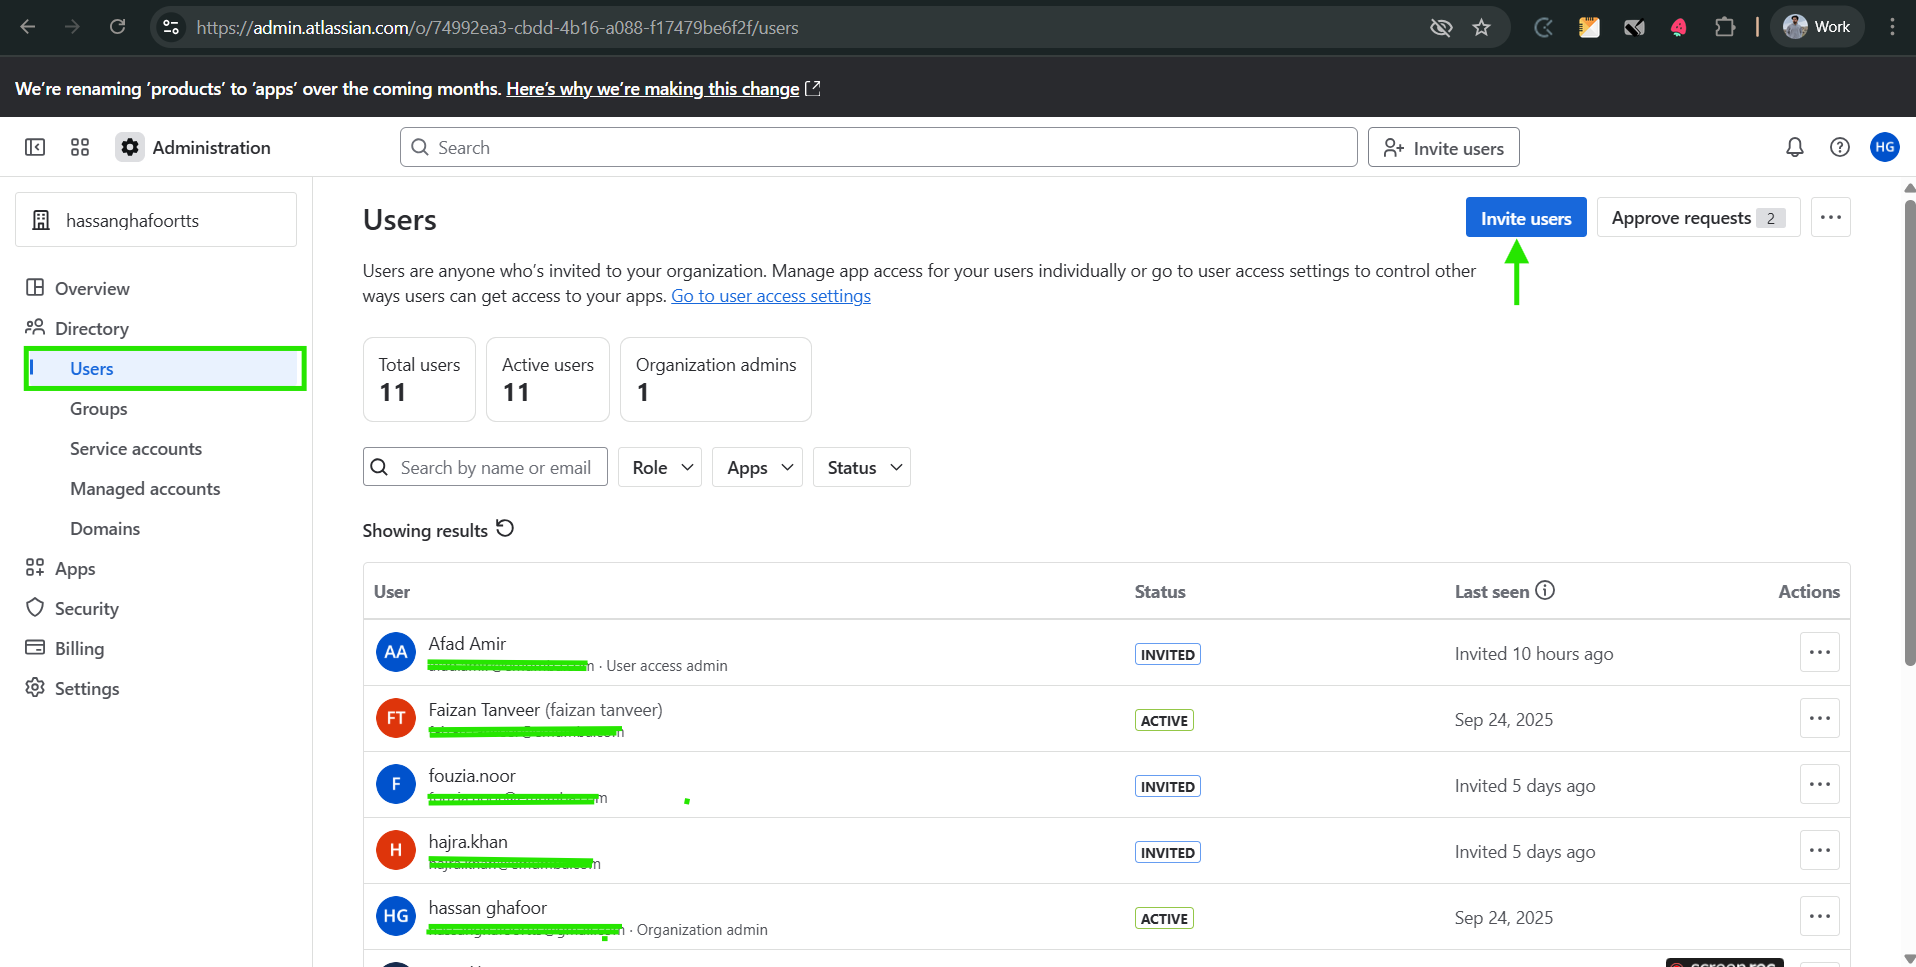Open the notifications bell
The height and width of the screenshot is (967, 1916).
coord(1793,146)
